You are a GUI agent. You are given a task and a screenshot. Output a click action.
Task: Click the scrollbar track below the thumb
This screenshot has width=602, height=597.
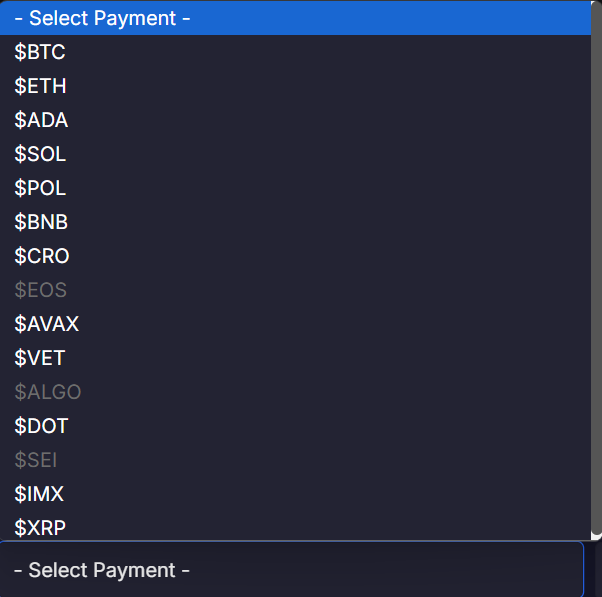coord(596,537)
